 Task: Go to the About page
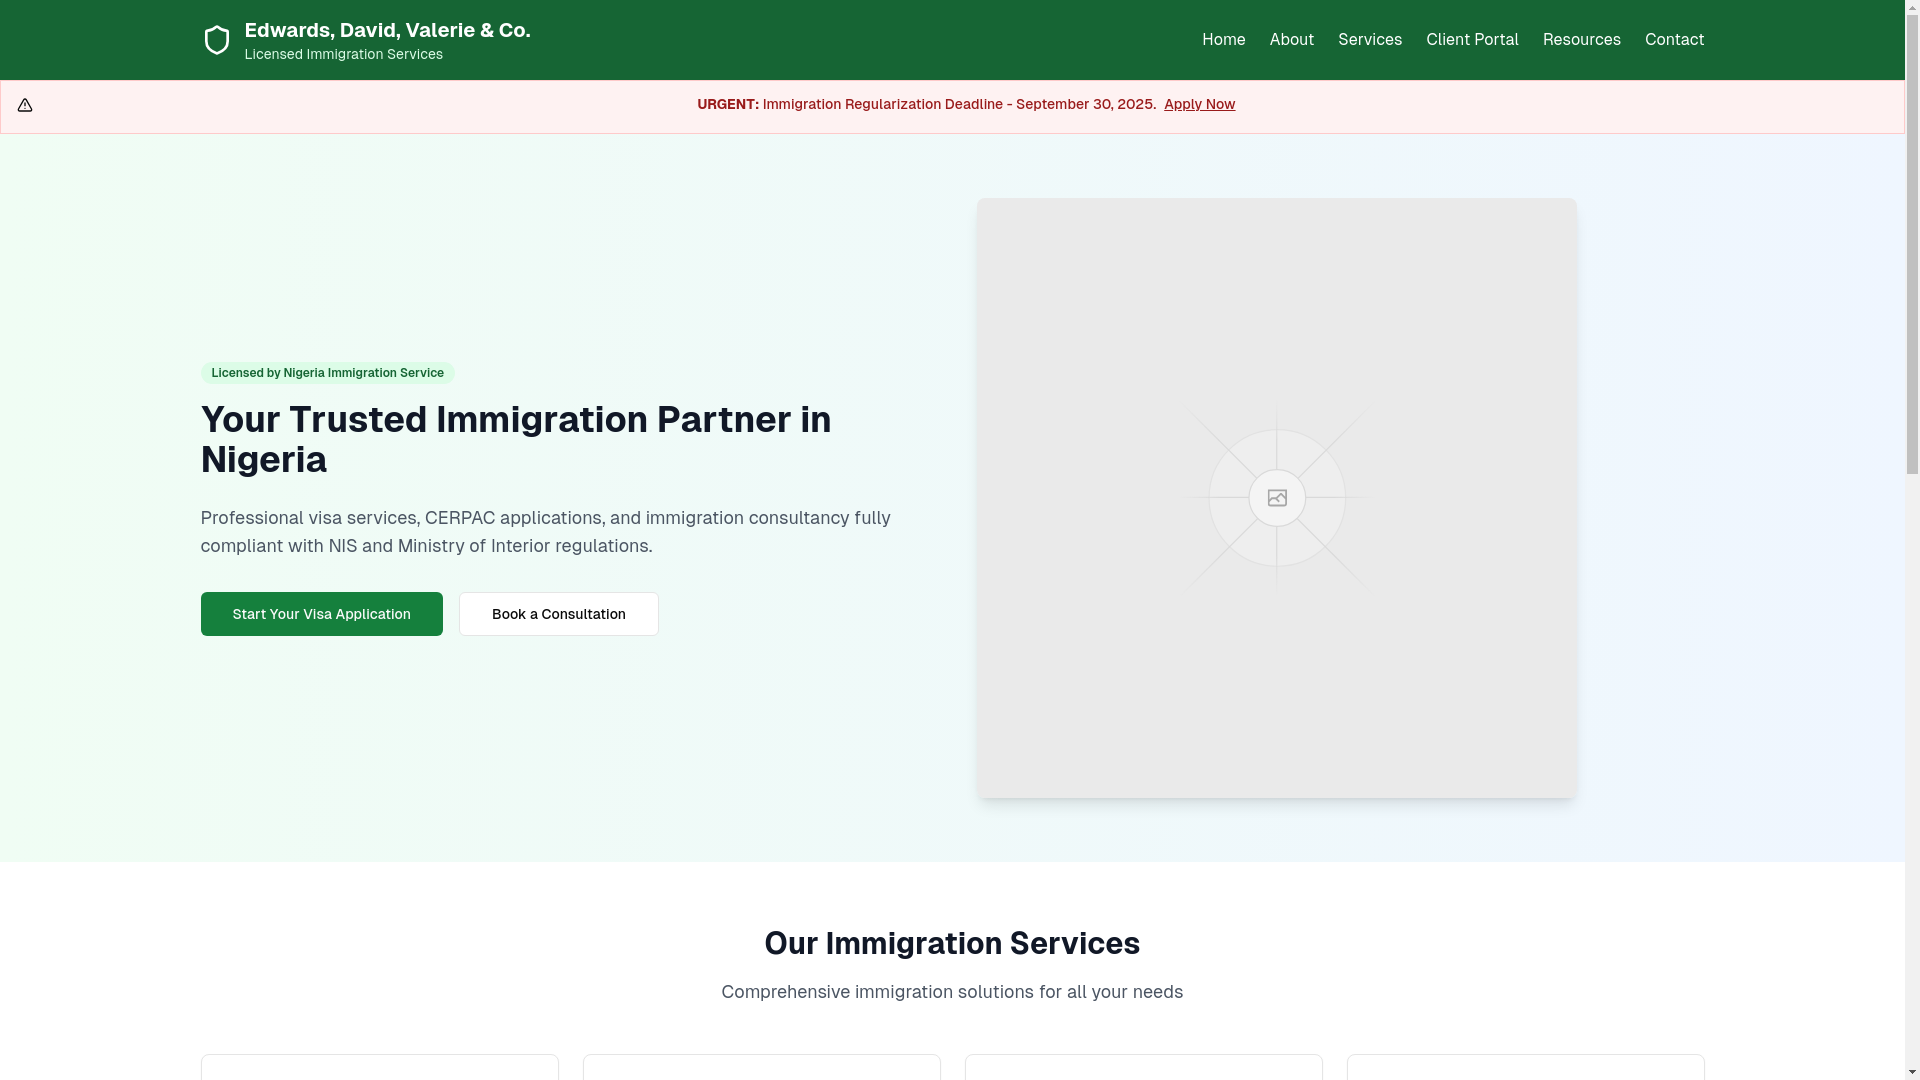(x=1292, y=40)
